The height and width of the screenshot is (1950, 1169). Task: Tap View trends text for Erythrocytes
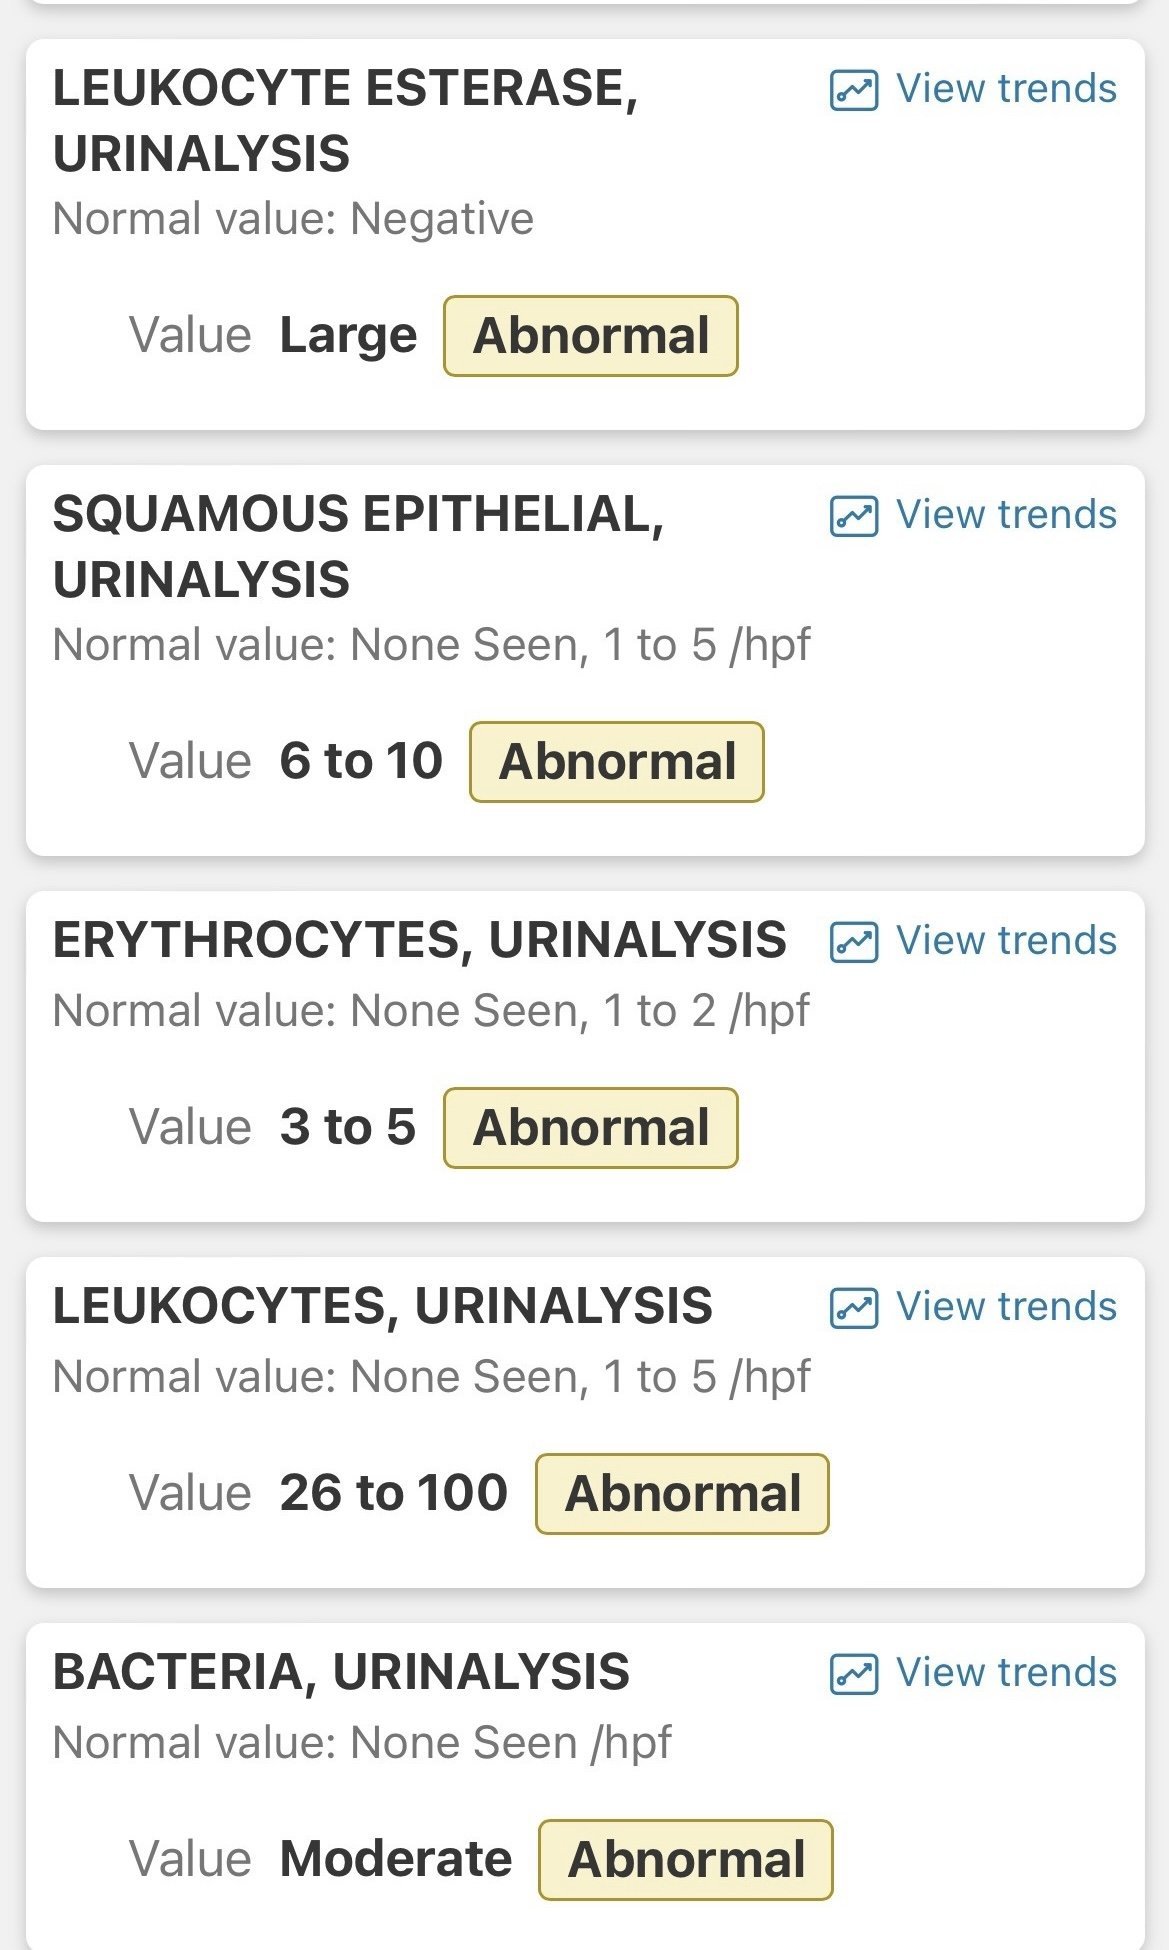pos(1005,941)
